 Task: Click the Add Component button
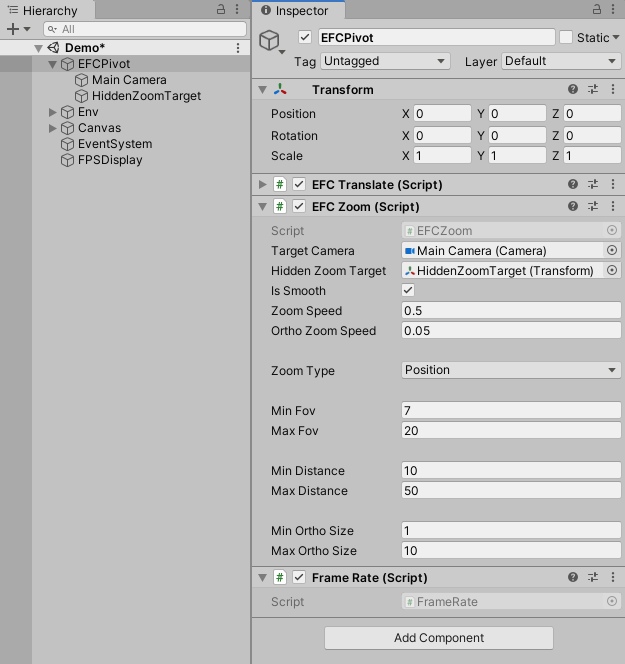439,638
